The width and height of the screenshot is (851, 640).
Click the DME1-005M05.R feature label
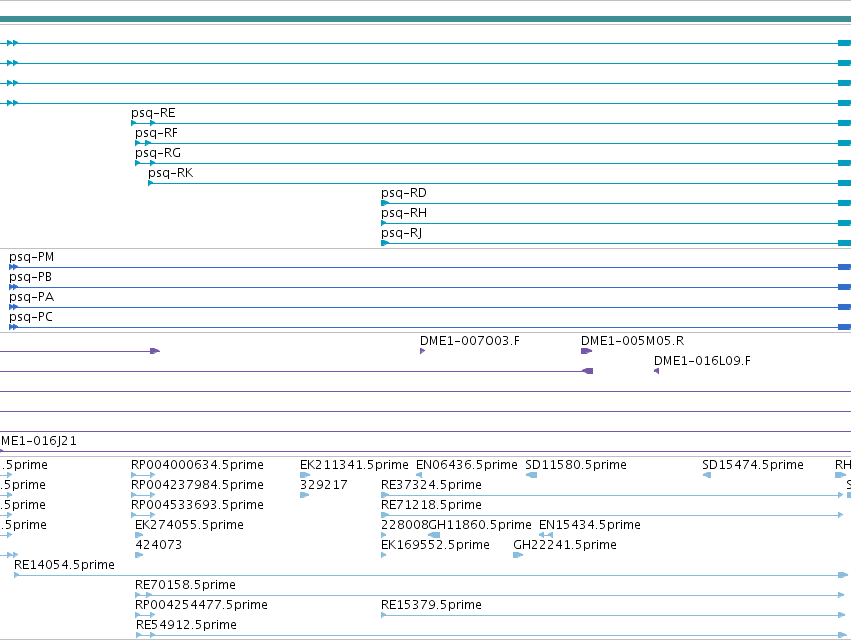click(632, 341)
